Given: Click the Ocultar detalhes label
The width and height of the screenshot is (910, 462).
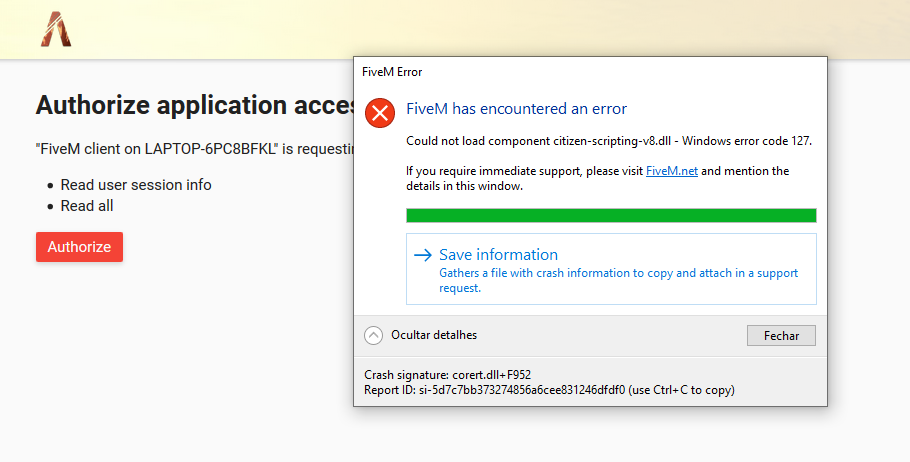Looking at the screenshot, I should tap(434, 335).
